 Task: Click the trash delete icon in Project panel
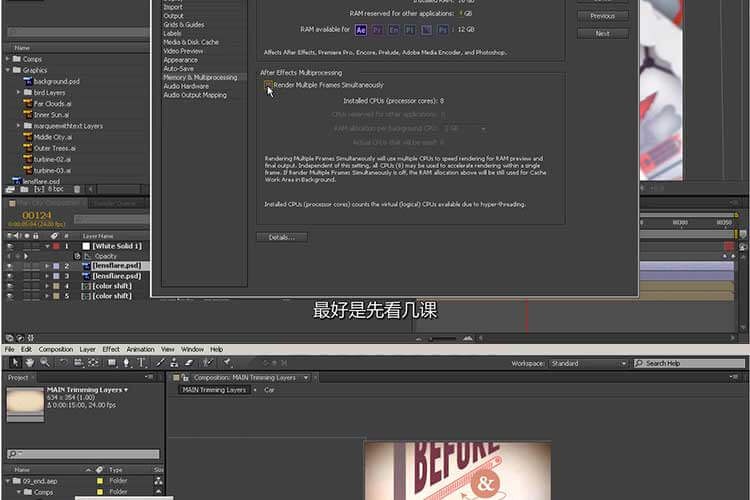(77, 189)
